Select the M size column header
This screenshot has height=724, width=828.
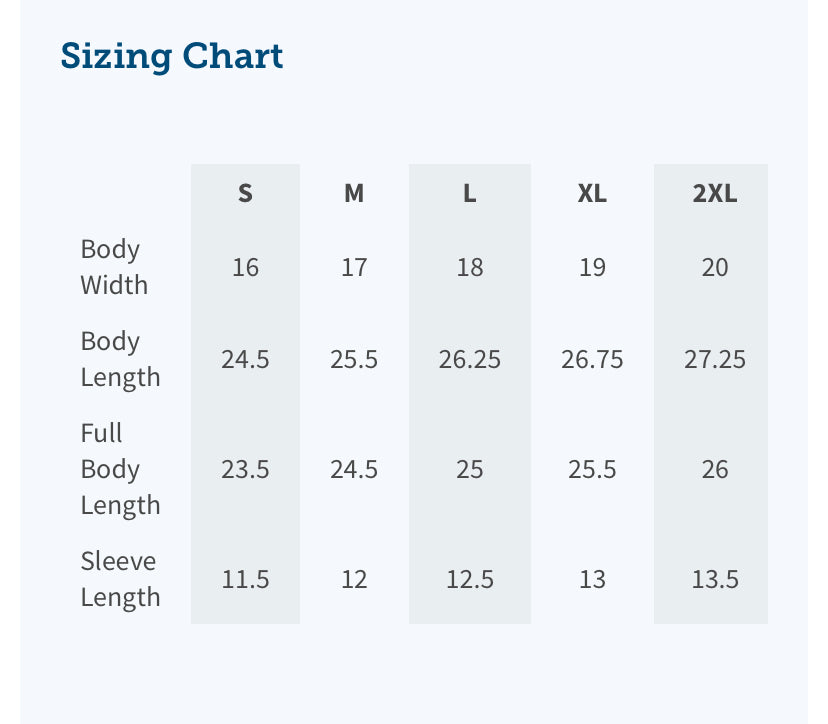point(354,194)
